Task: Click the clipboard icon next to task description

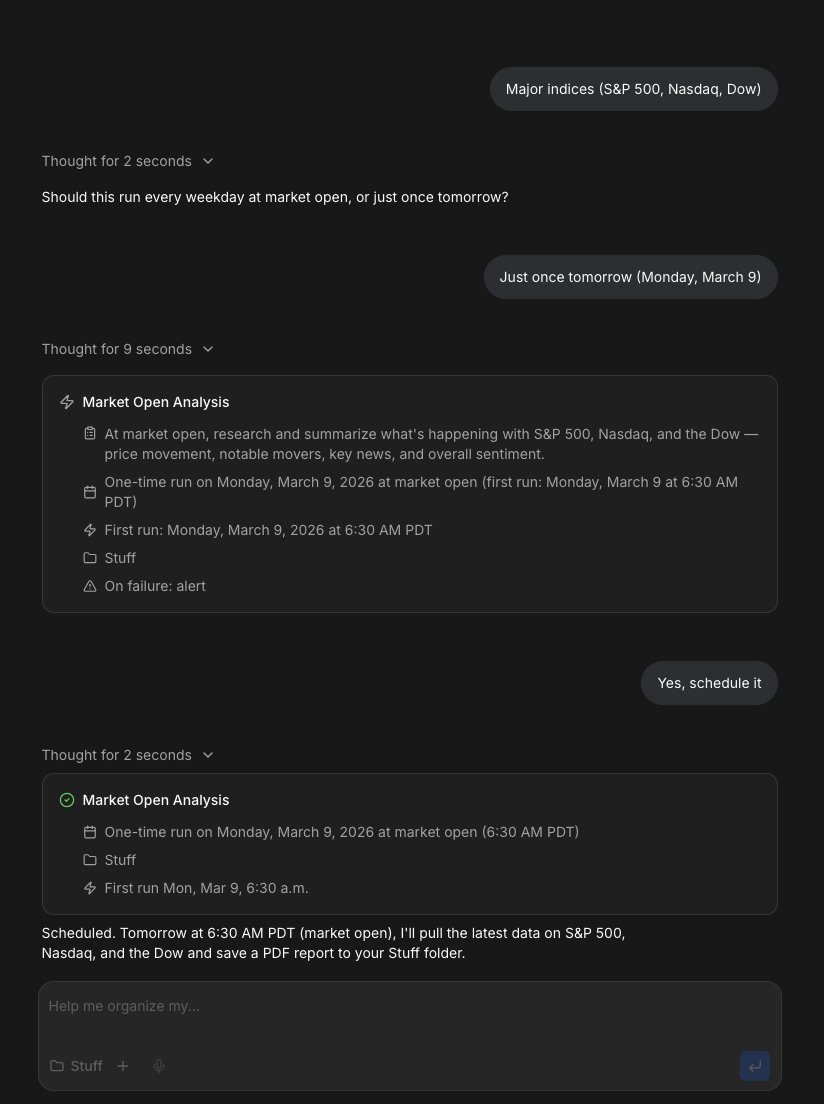Action: 89,434
